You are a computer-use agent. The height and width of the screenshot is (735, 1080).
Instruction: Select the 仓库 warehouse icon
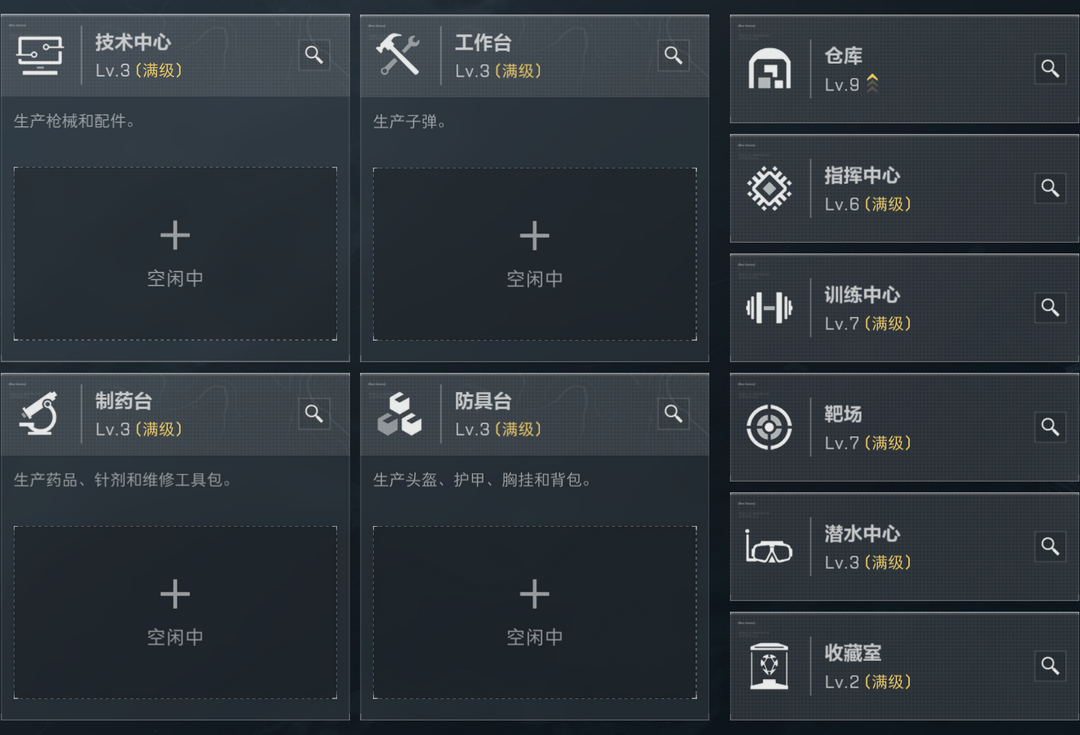pyautogui.click(x=769, y=69)
